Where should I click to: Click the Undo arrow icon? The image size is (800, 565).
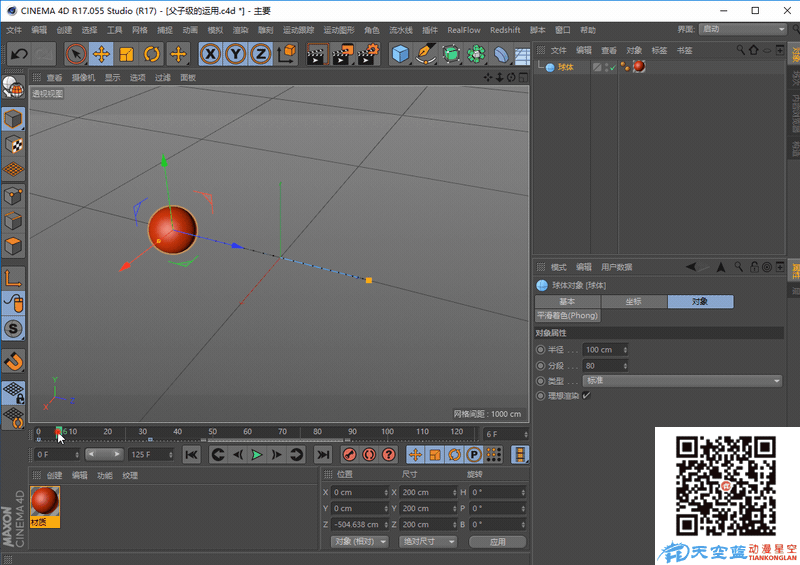pos(19,54)
